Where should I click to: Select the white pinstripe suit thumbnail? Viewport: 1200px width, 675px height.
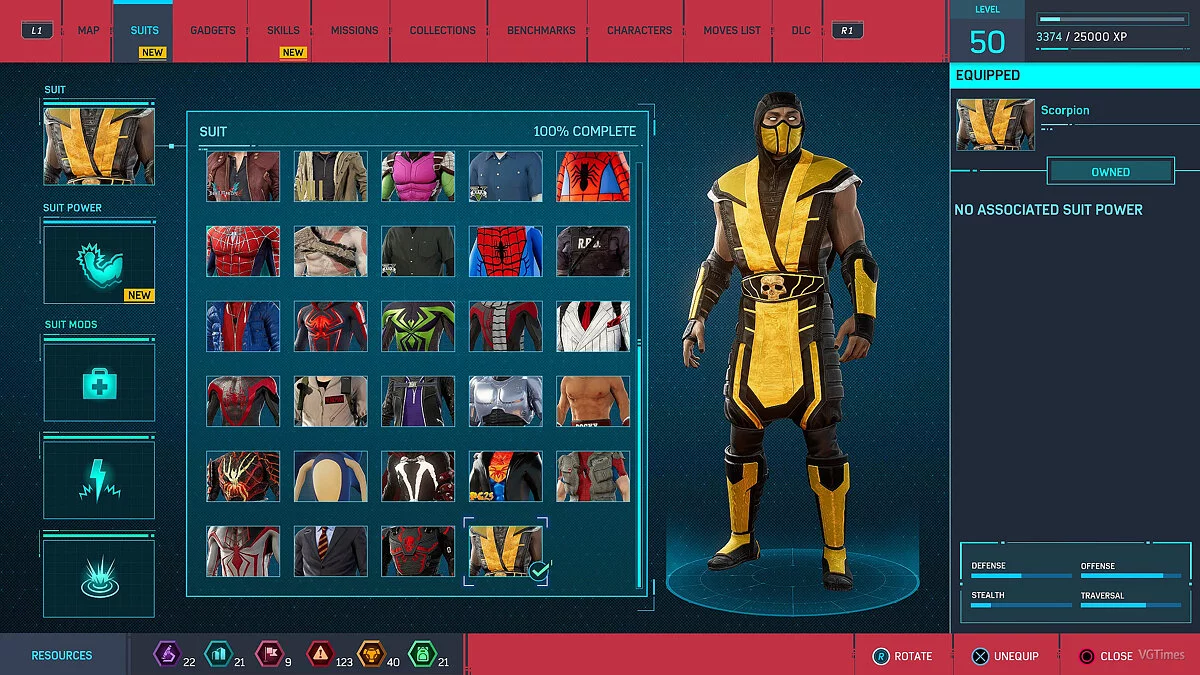593,326
